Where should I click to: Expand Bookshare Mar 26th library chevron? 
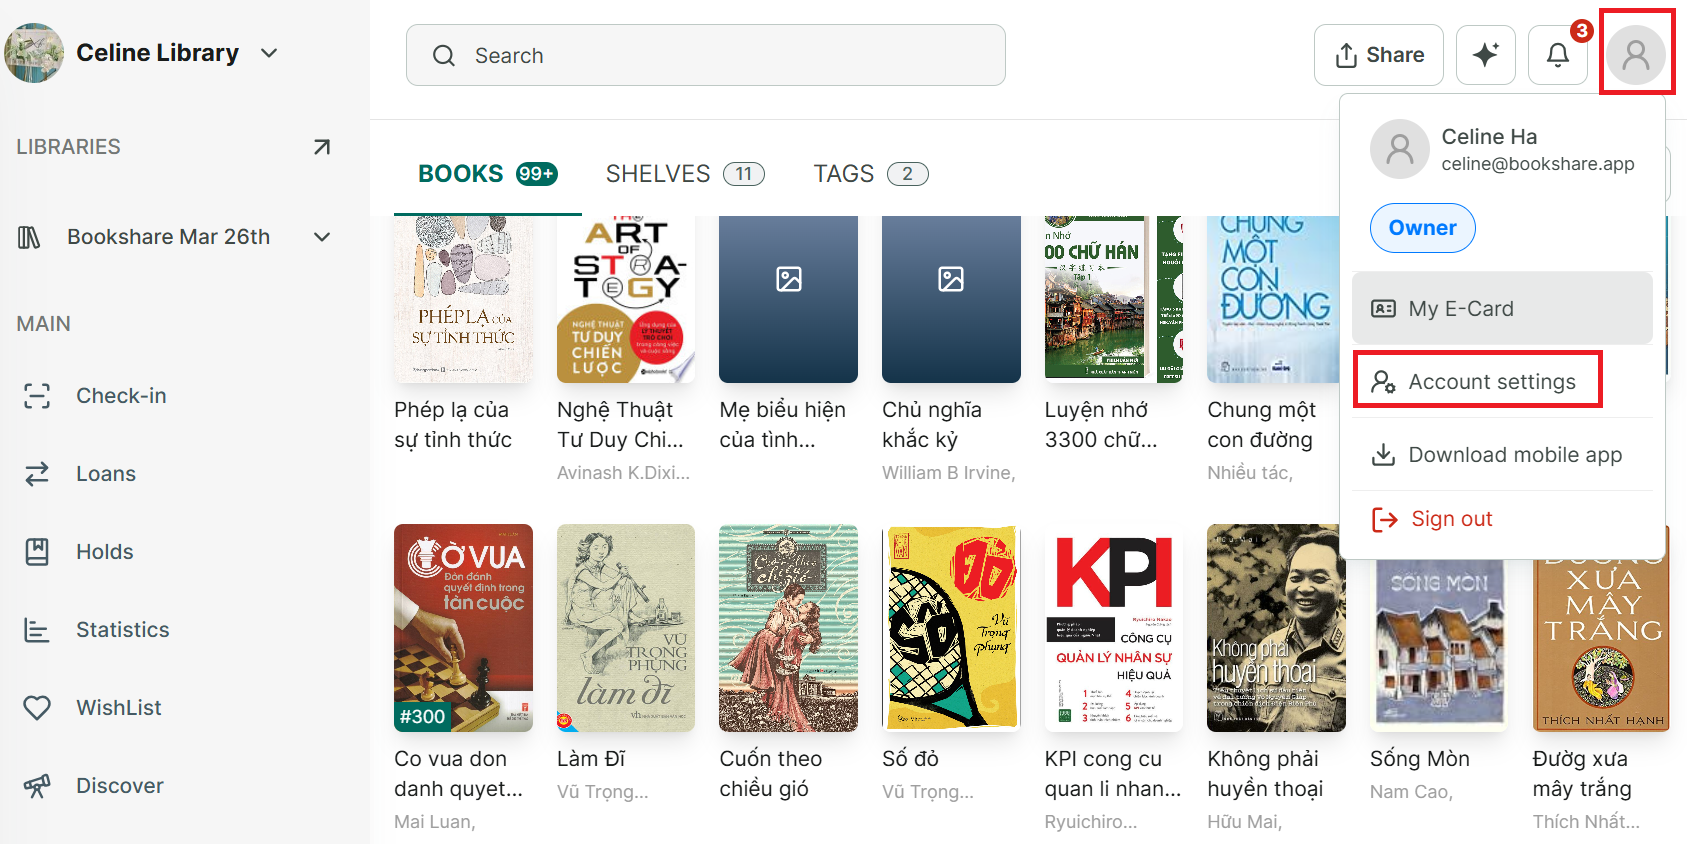(322, 237)
